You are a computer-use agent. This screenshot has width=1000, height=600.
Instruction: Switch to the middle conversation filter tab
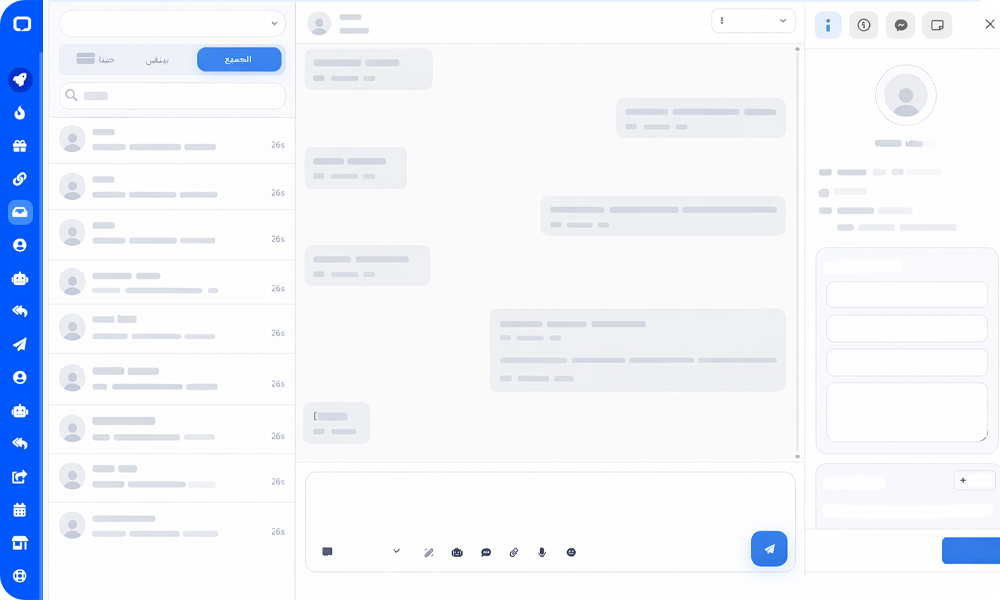tap(157, 60)
